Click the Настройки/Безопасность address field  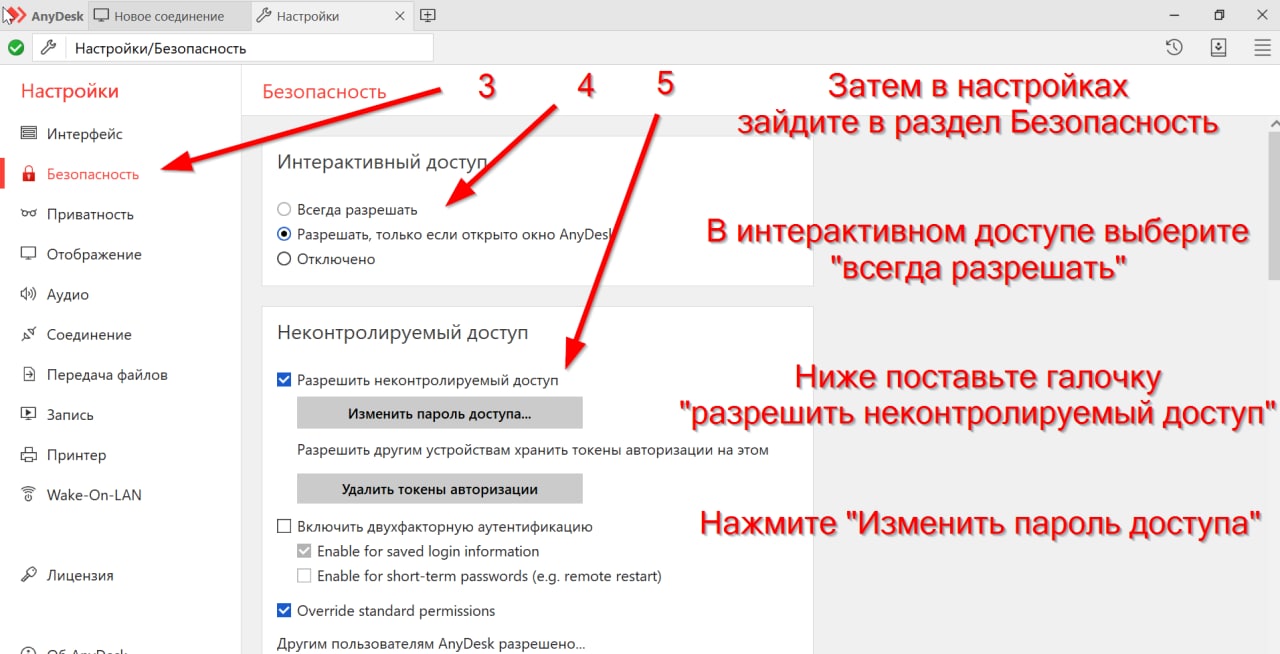(250, 48)
